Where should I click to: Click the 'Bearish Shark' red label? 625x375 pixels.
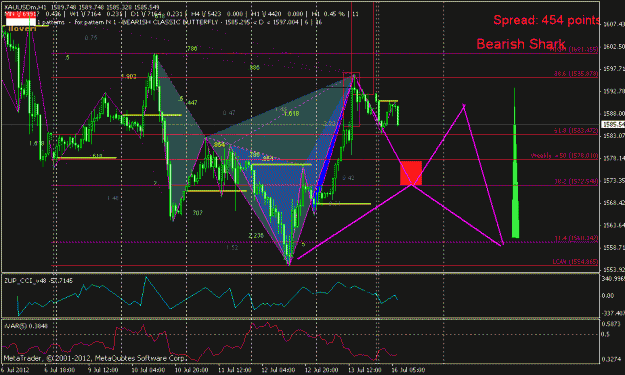coord(521,44)
